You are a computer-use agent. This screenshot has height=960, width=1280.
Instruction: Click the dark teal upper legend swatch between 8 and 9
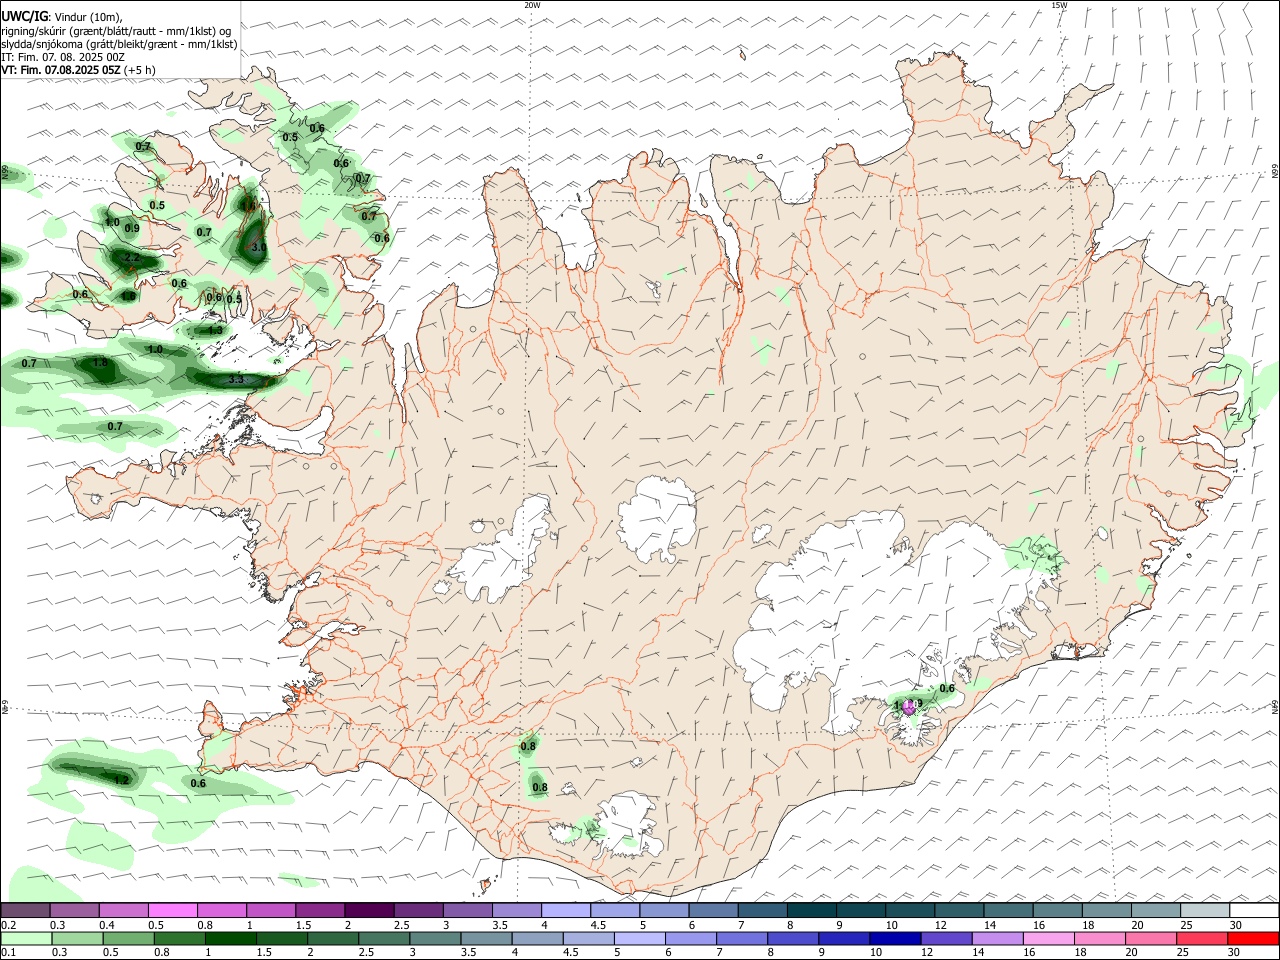[x=812, y=910]
